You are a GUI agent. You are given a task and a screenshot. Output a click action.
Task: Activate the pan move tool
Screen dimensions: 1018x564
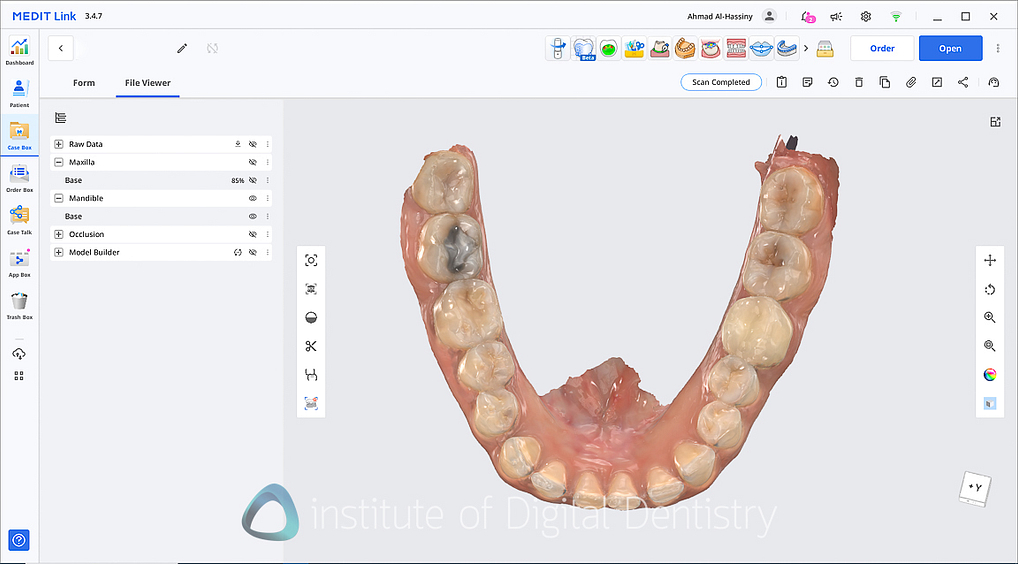[989, 260]
